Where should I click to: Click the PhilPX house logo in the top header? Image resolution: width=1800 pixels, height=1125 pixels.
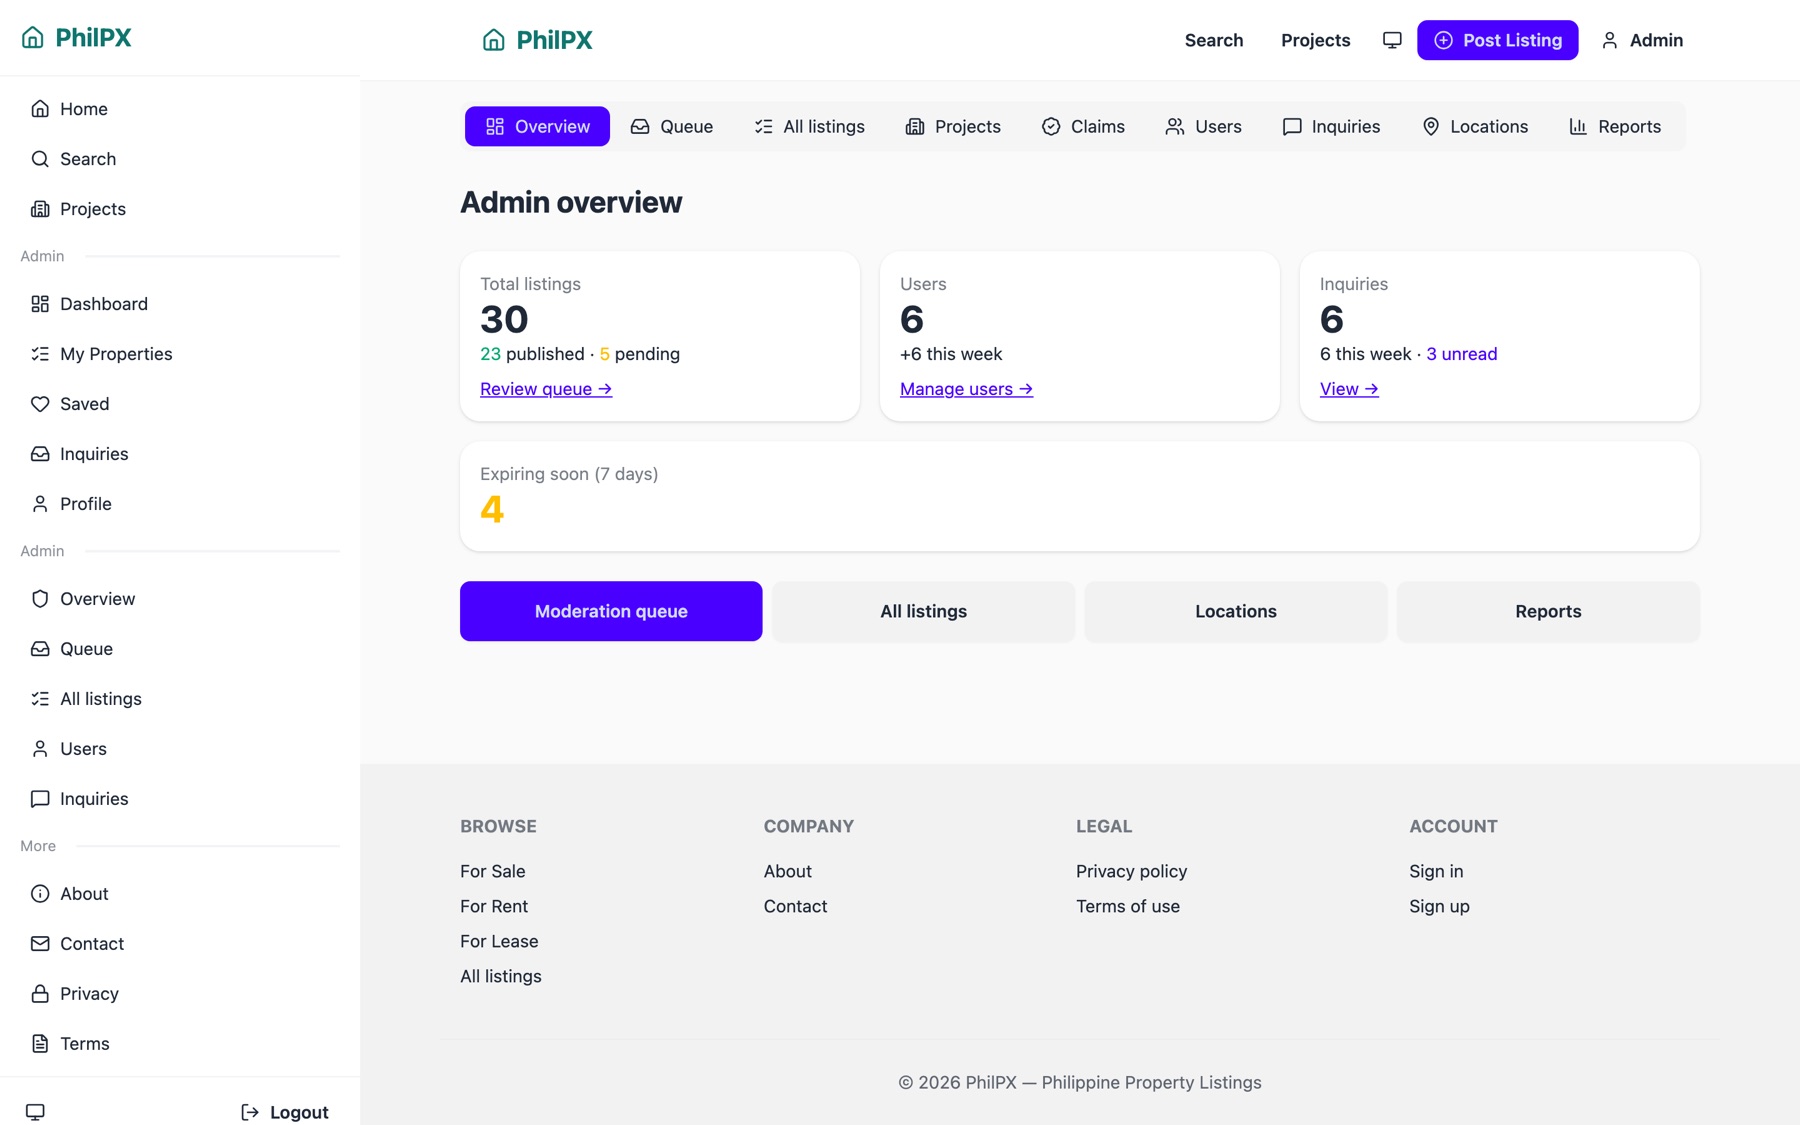click(x=537, y=40)
